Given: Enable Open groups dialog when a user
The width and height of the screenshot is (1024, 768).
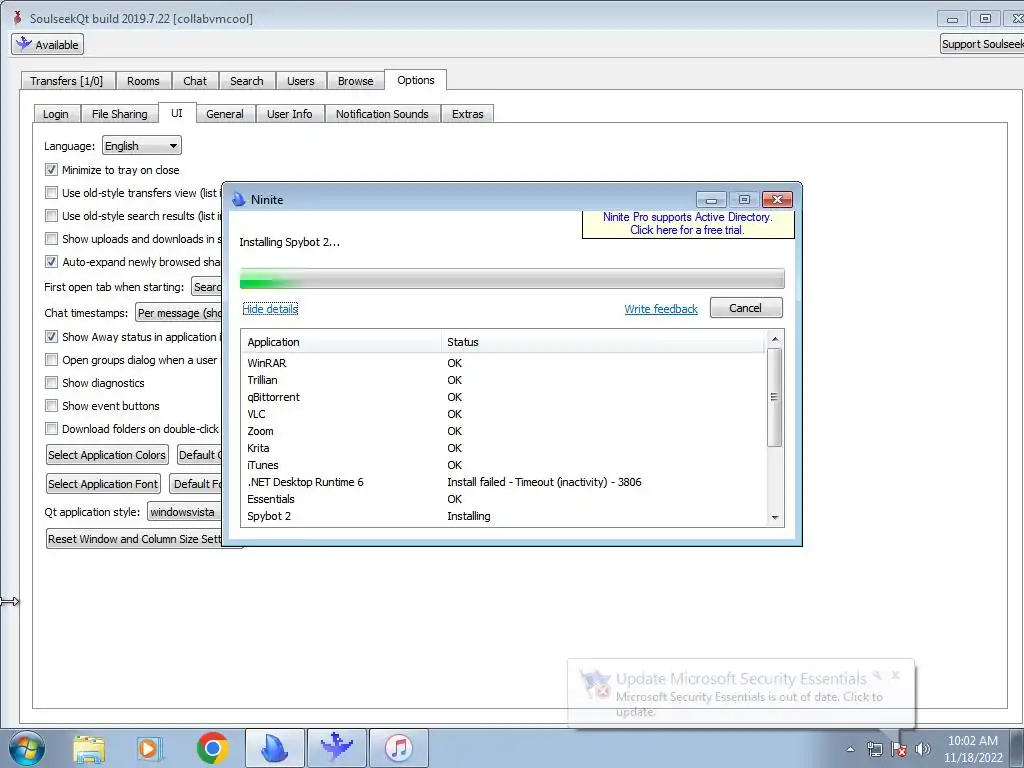Looking at the screenshot, I should 51,360.
